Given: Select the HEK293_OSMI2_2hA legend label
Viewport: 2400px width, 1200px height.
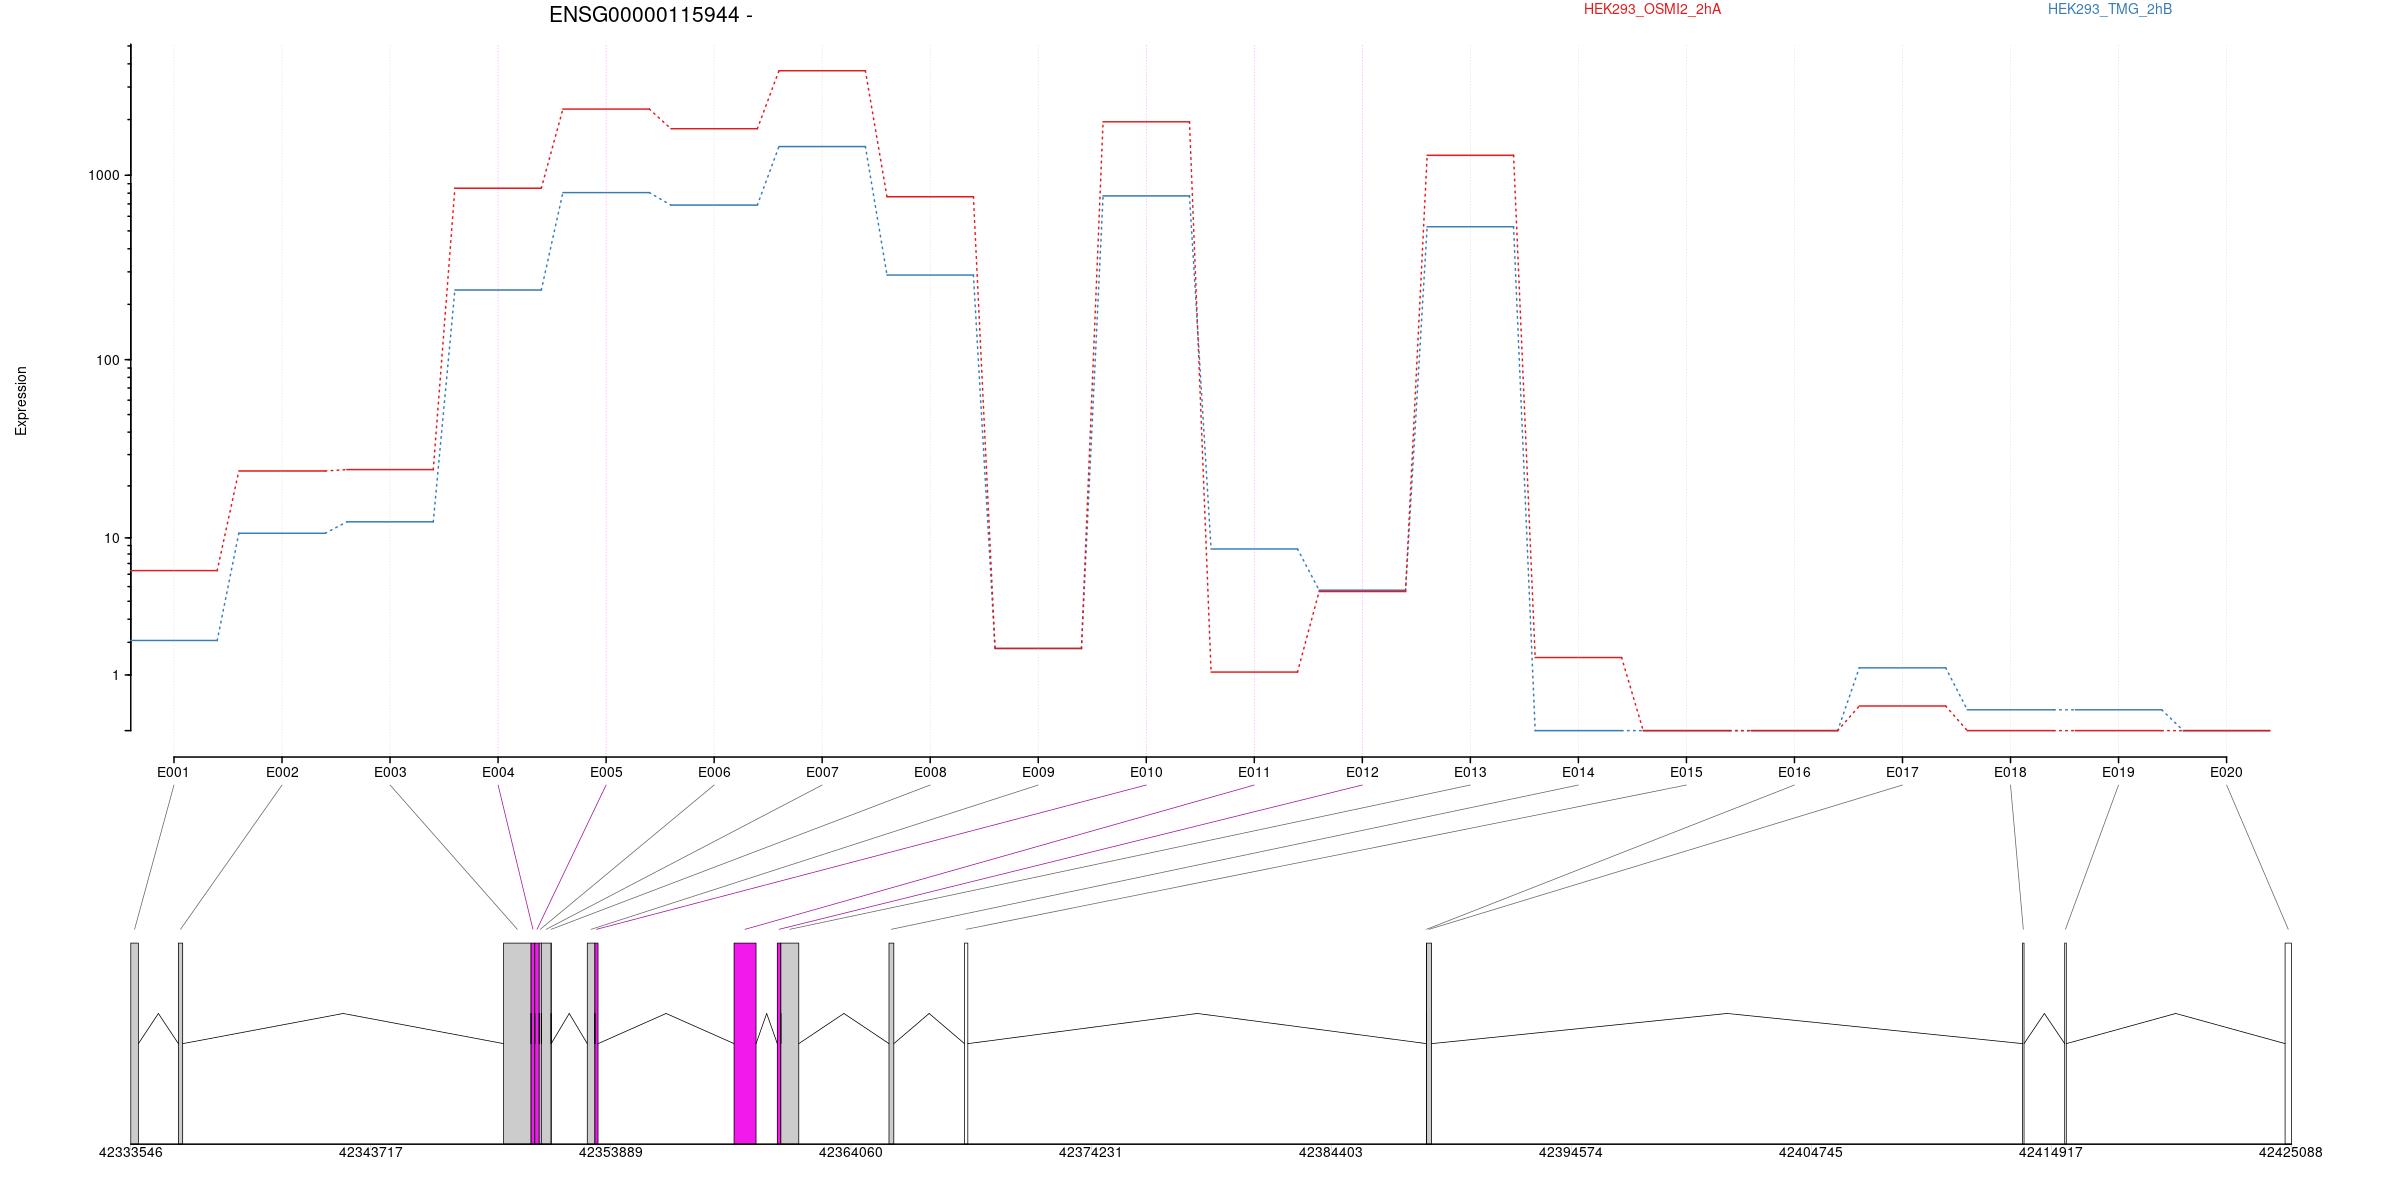Looking at the screenshot, I should (x=1652, y=9).
